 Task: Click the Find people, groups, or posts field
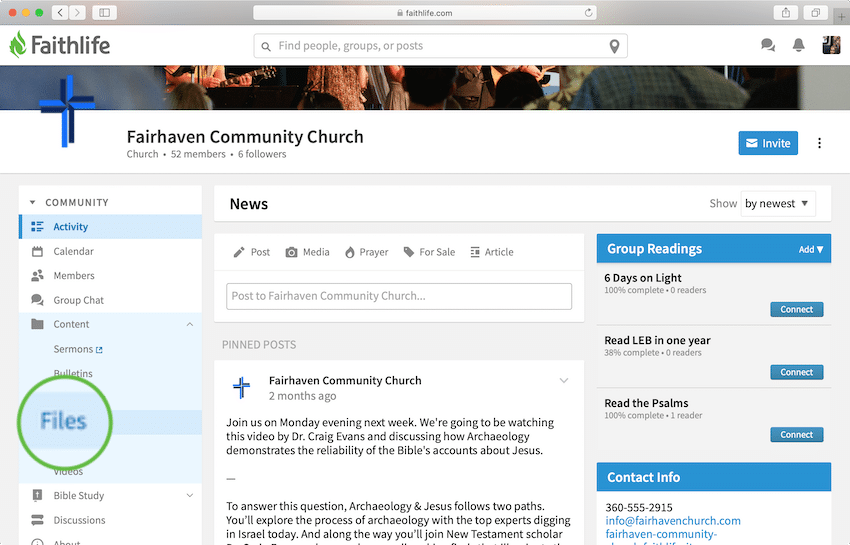tap(440, 46)
